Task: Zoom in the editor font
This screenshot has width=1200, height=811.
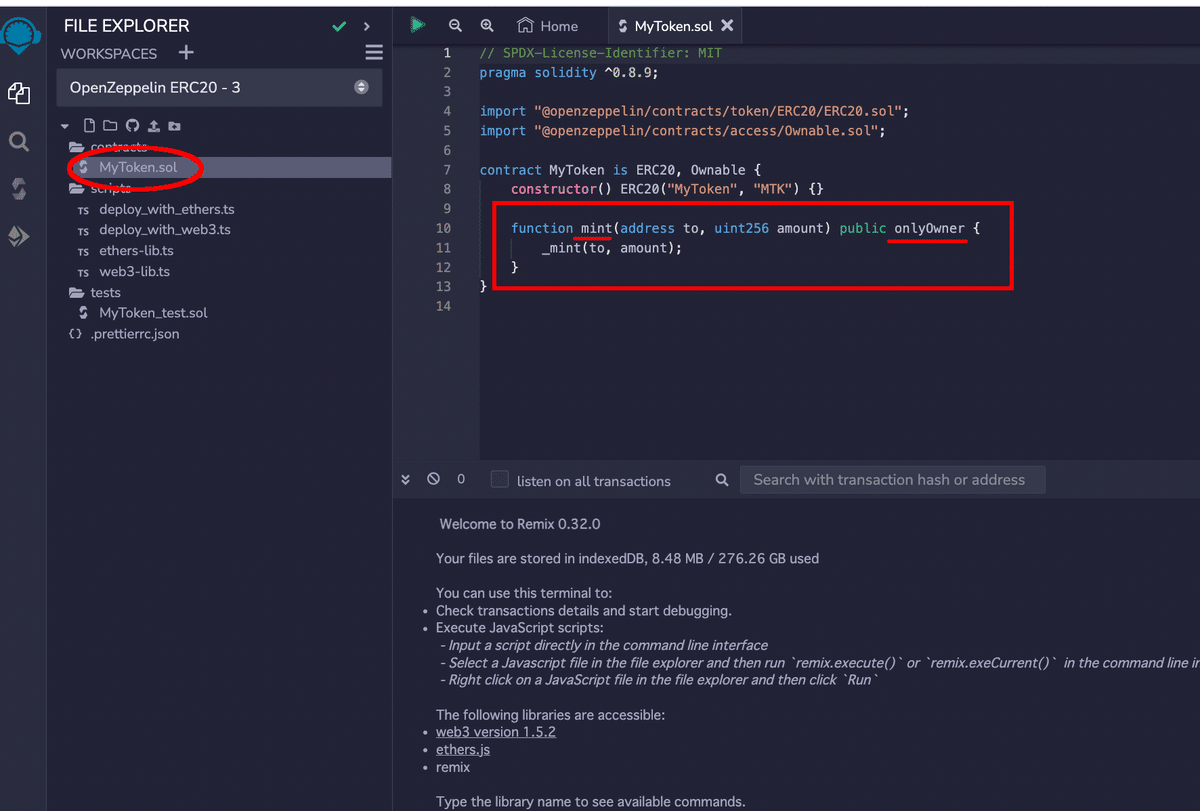Action: 487,26
